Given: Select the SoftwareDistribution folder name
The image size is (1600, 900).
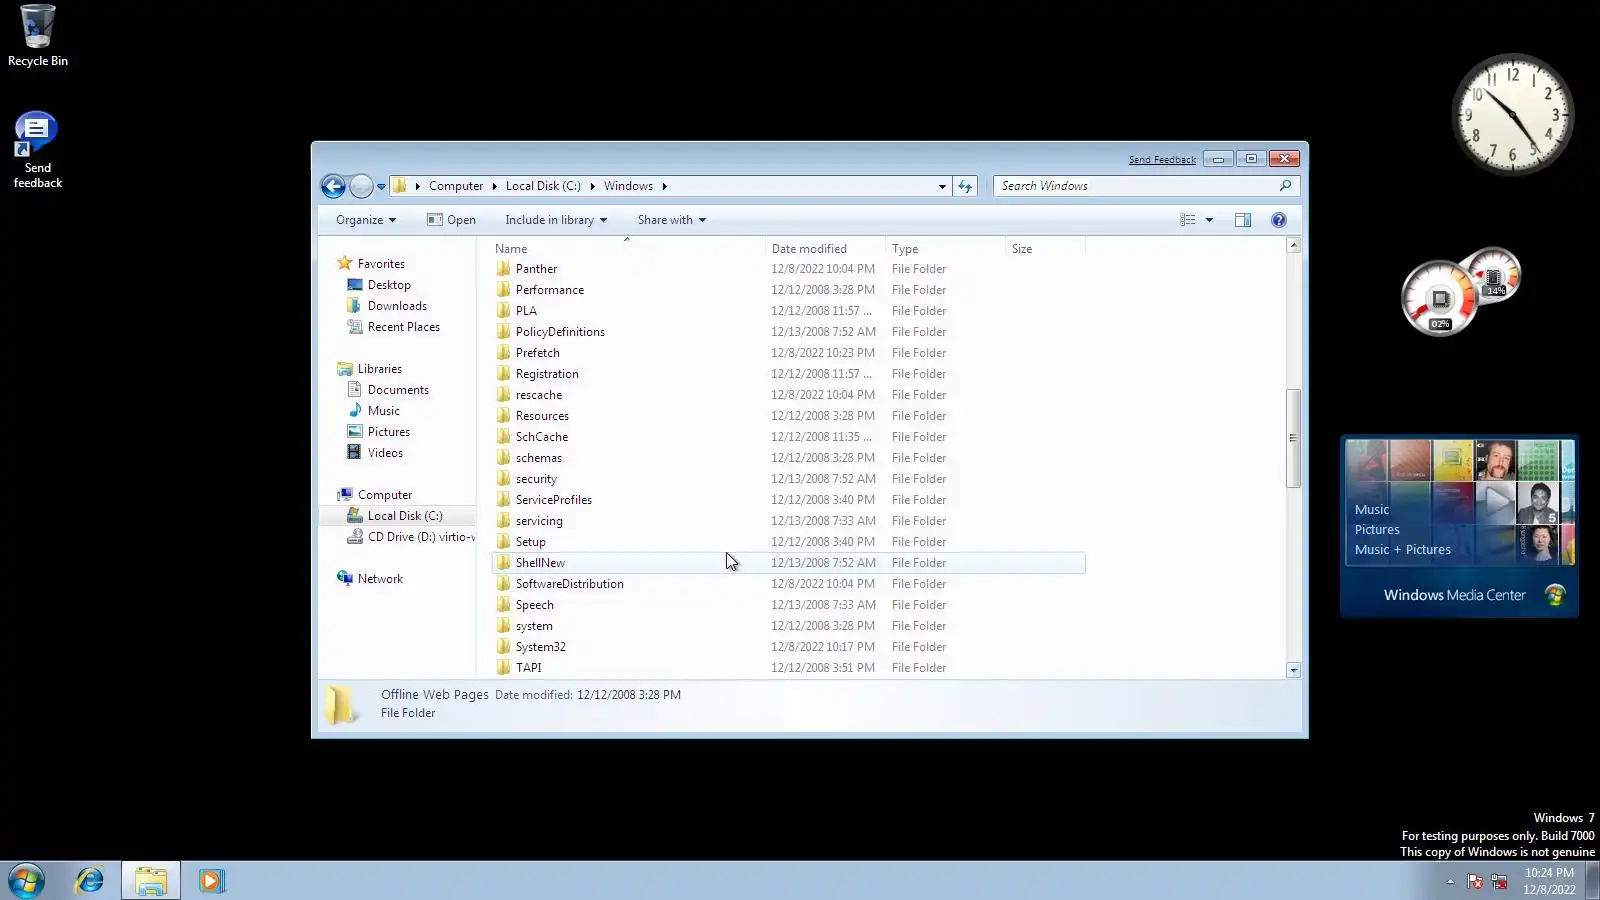Looking at the screenshot, I should 570,584.
